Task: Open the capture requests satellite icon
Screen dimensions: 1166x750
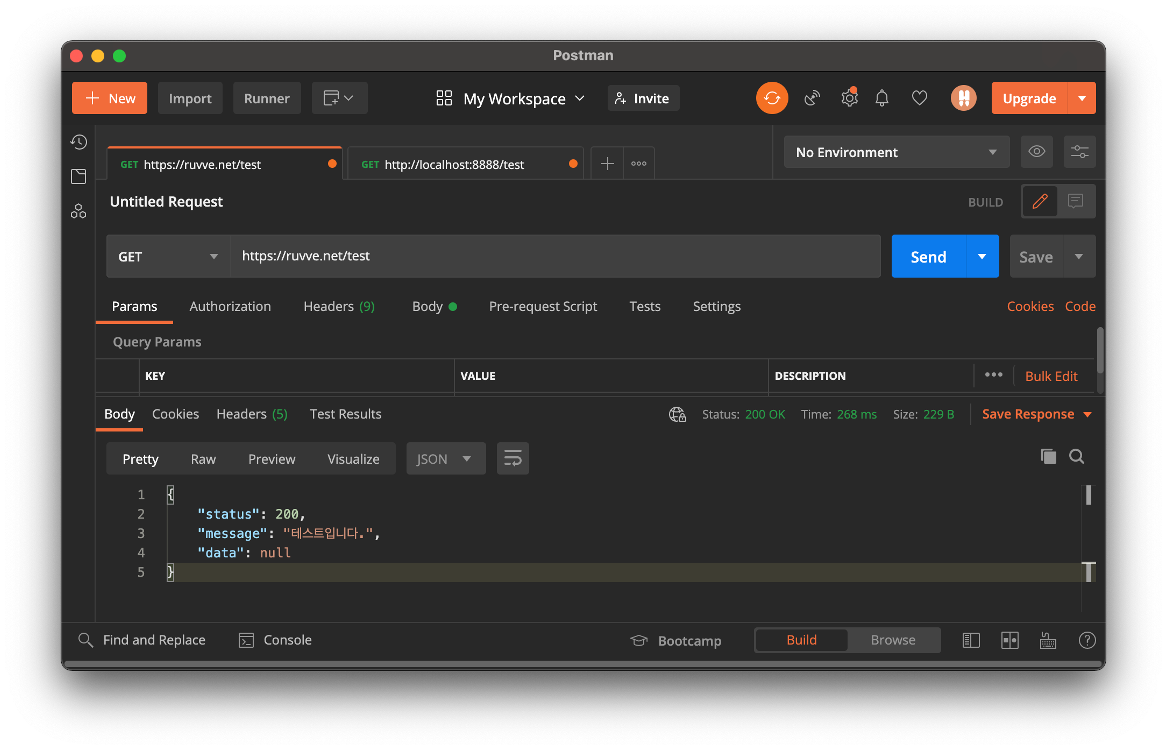Action: point(812,98)
